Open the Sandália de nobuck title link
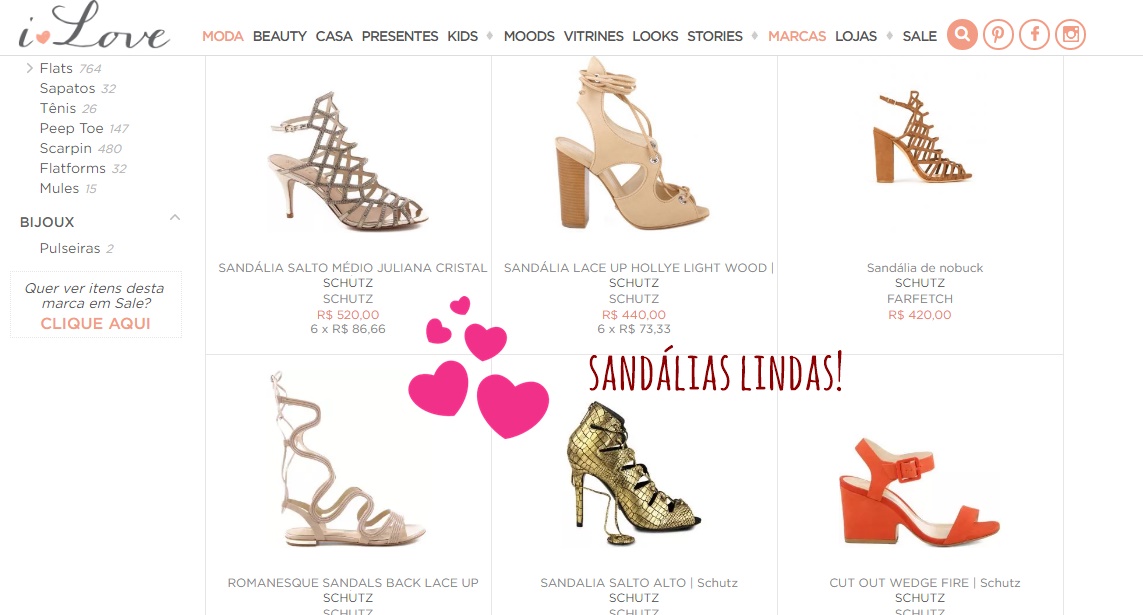Screen dimensions: 1143x615 924,267
